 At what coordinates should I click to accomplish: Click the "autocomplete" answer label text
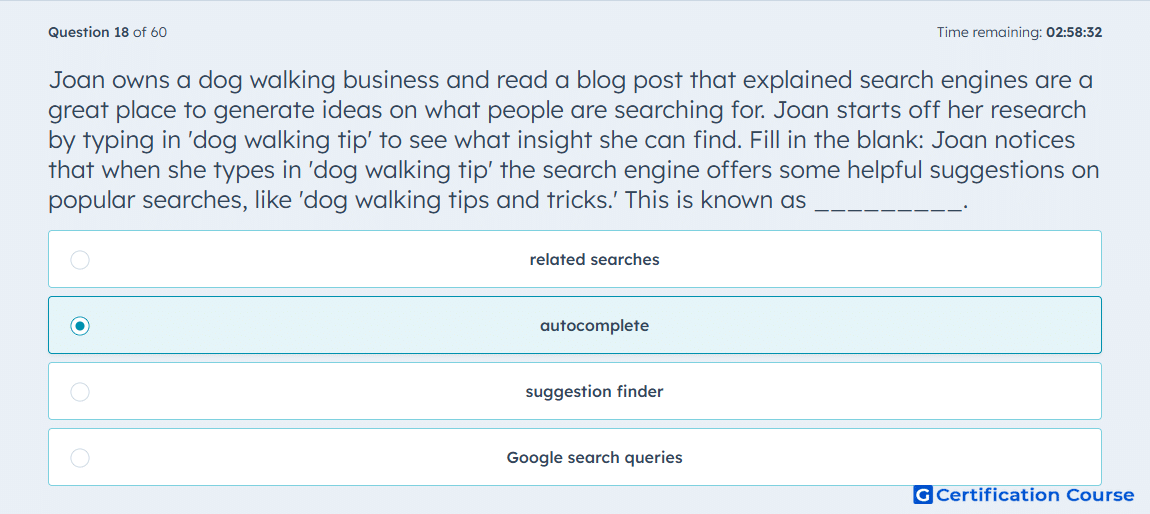(x=594, y=326)
